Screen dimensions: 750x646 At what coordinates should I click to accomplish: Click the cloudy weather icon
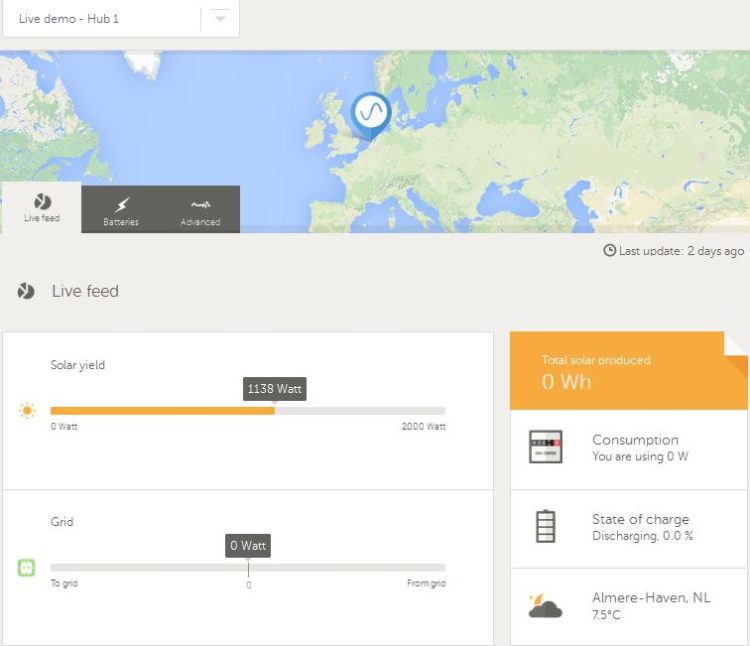pos(545,606)
